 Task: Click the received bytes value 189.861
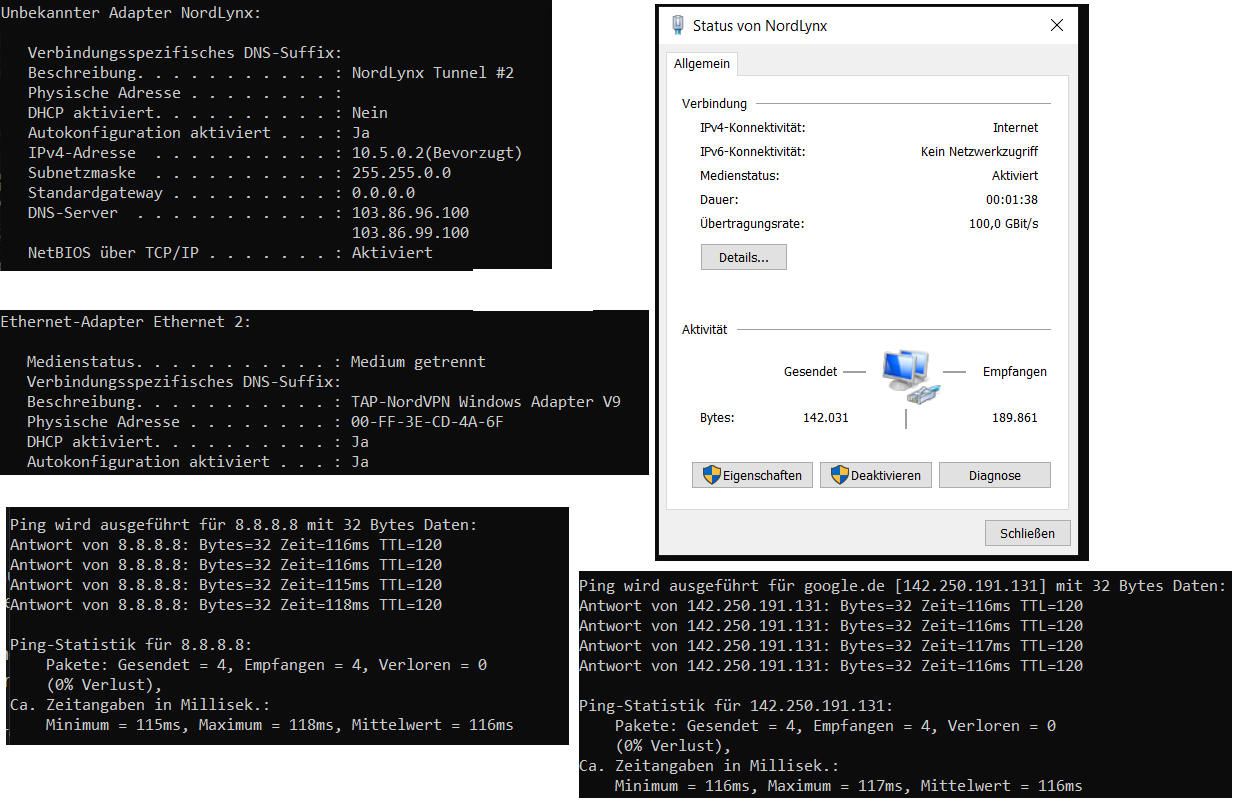click(1014, 418)
